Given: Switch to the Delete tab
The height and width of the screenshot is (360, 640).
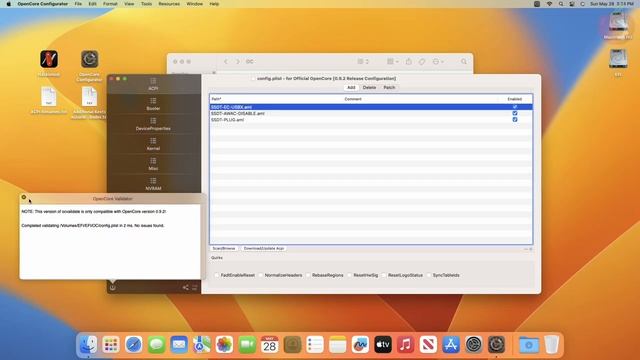Looking at the screenshot, I should click(x=369, y=88).
